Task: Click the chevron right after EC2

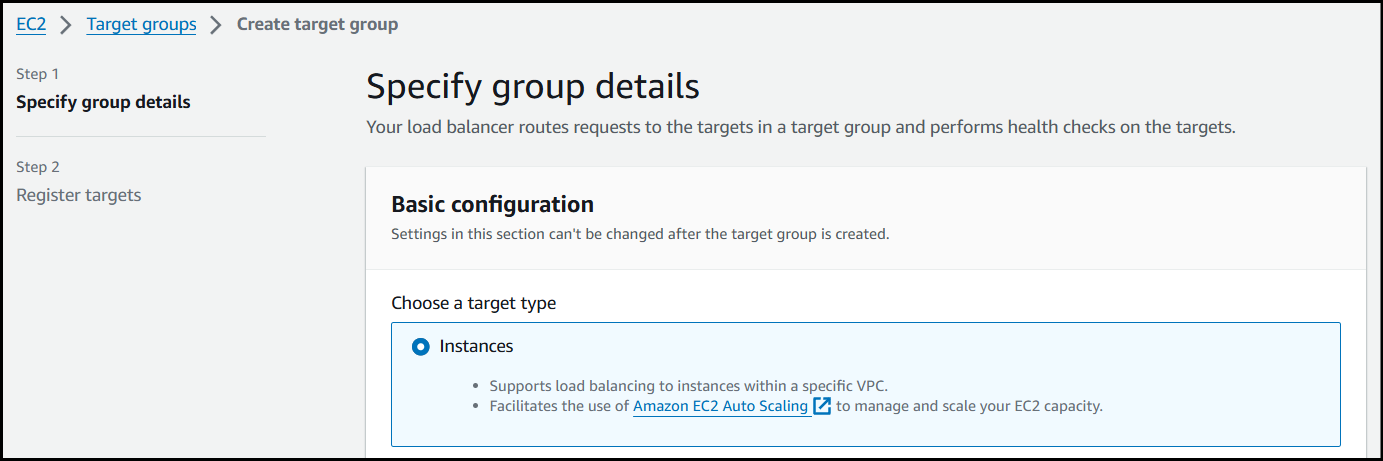Action: (66, 25)
